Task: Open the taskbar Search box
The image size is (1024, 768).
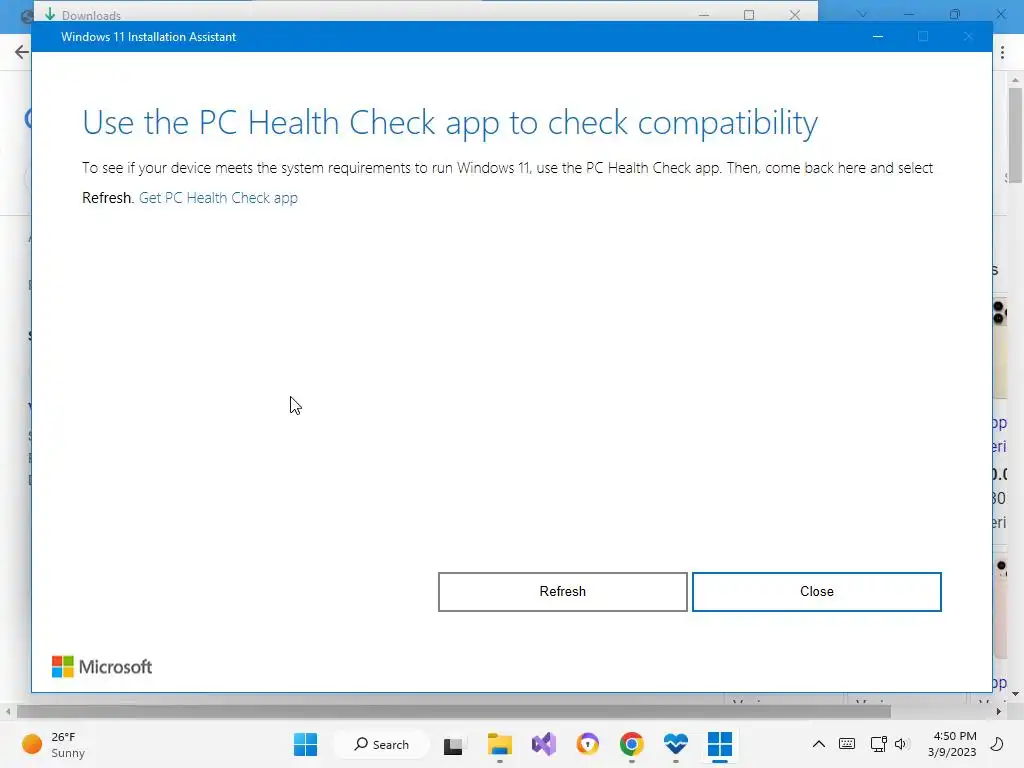Action: [x=382, y=744]
